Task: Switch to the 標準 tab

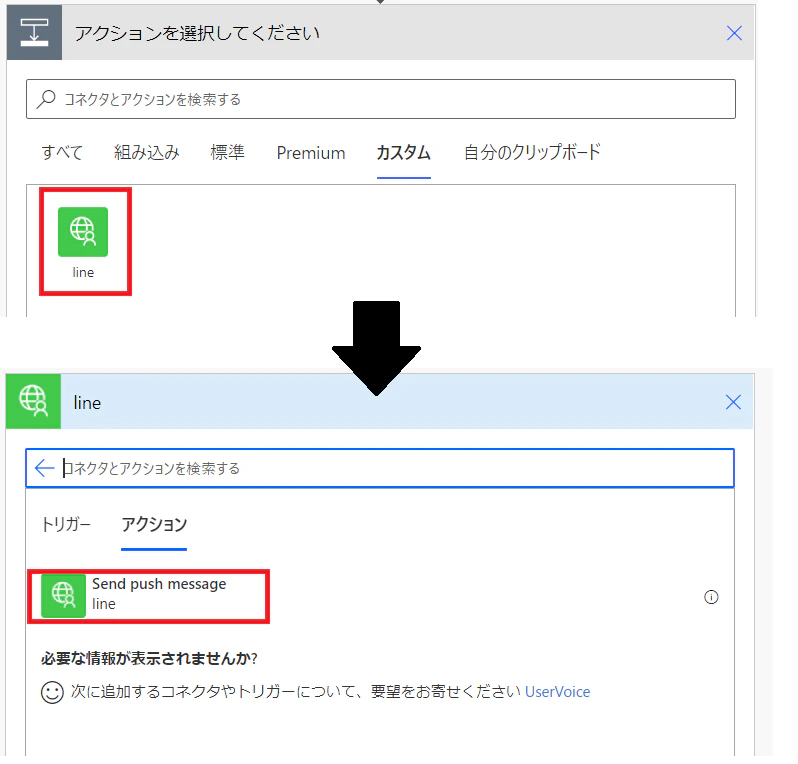Action: point(227,153)
